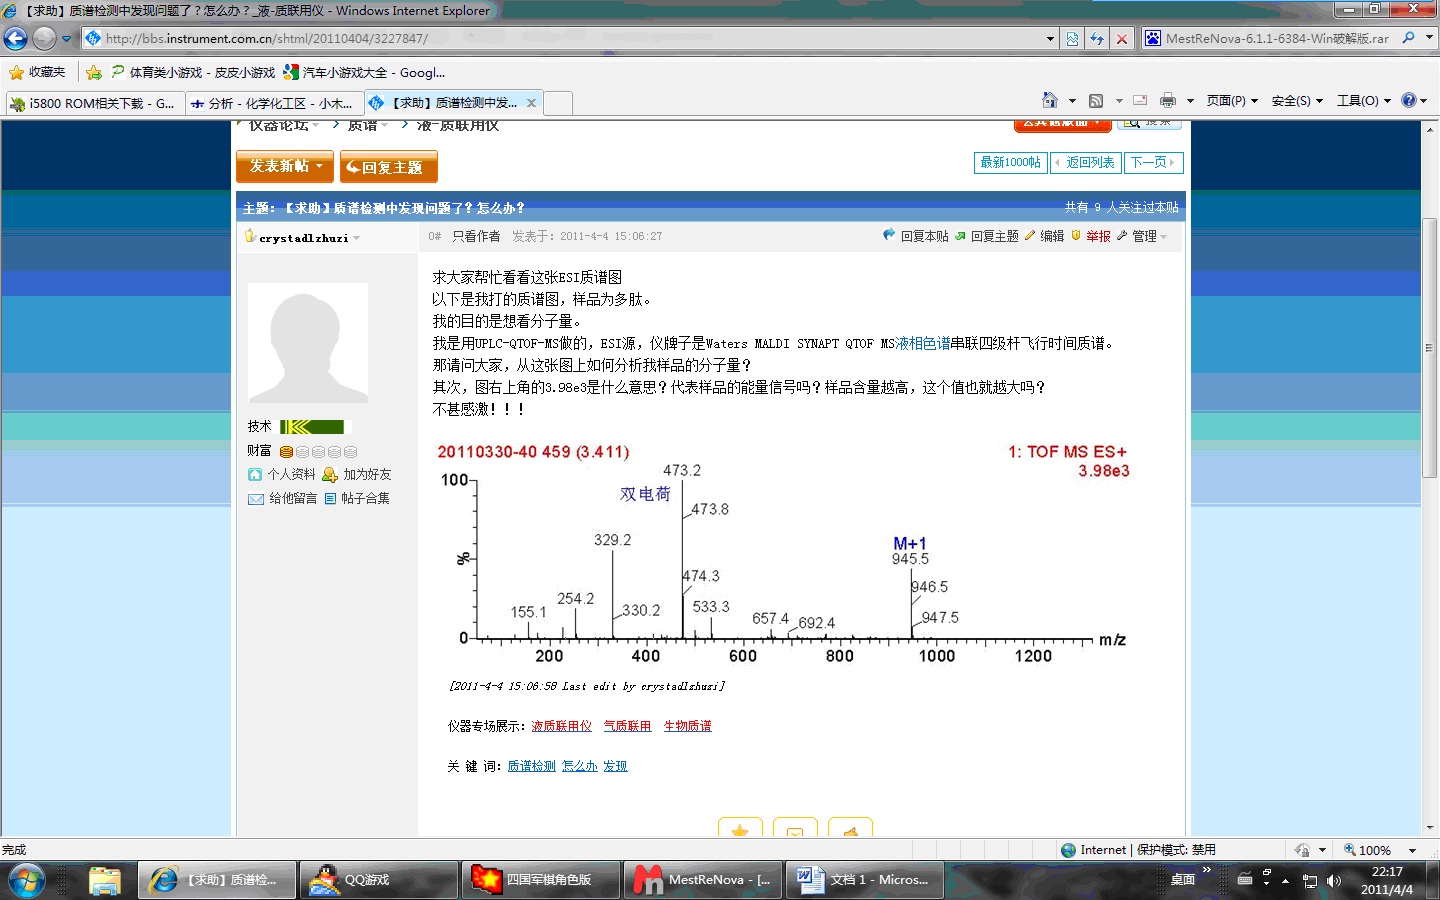The width and height of the screenshot is (1440, 900).
Task: Open Windows Explorer from taskbar
Action: pos(104,880)
